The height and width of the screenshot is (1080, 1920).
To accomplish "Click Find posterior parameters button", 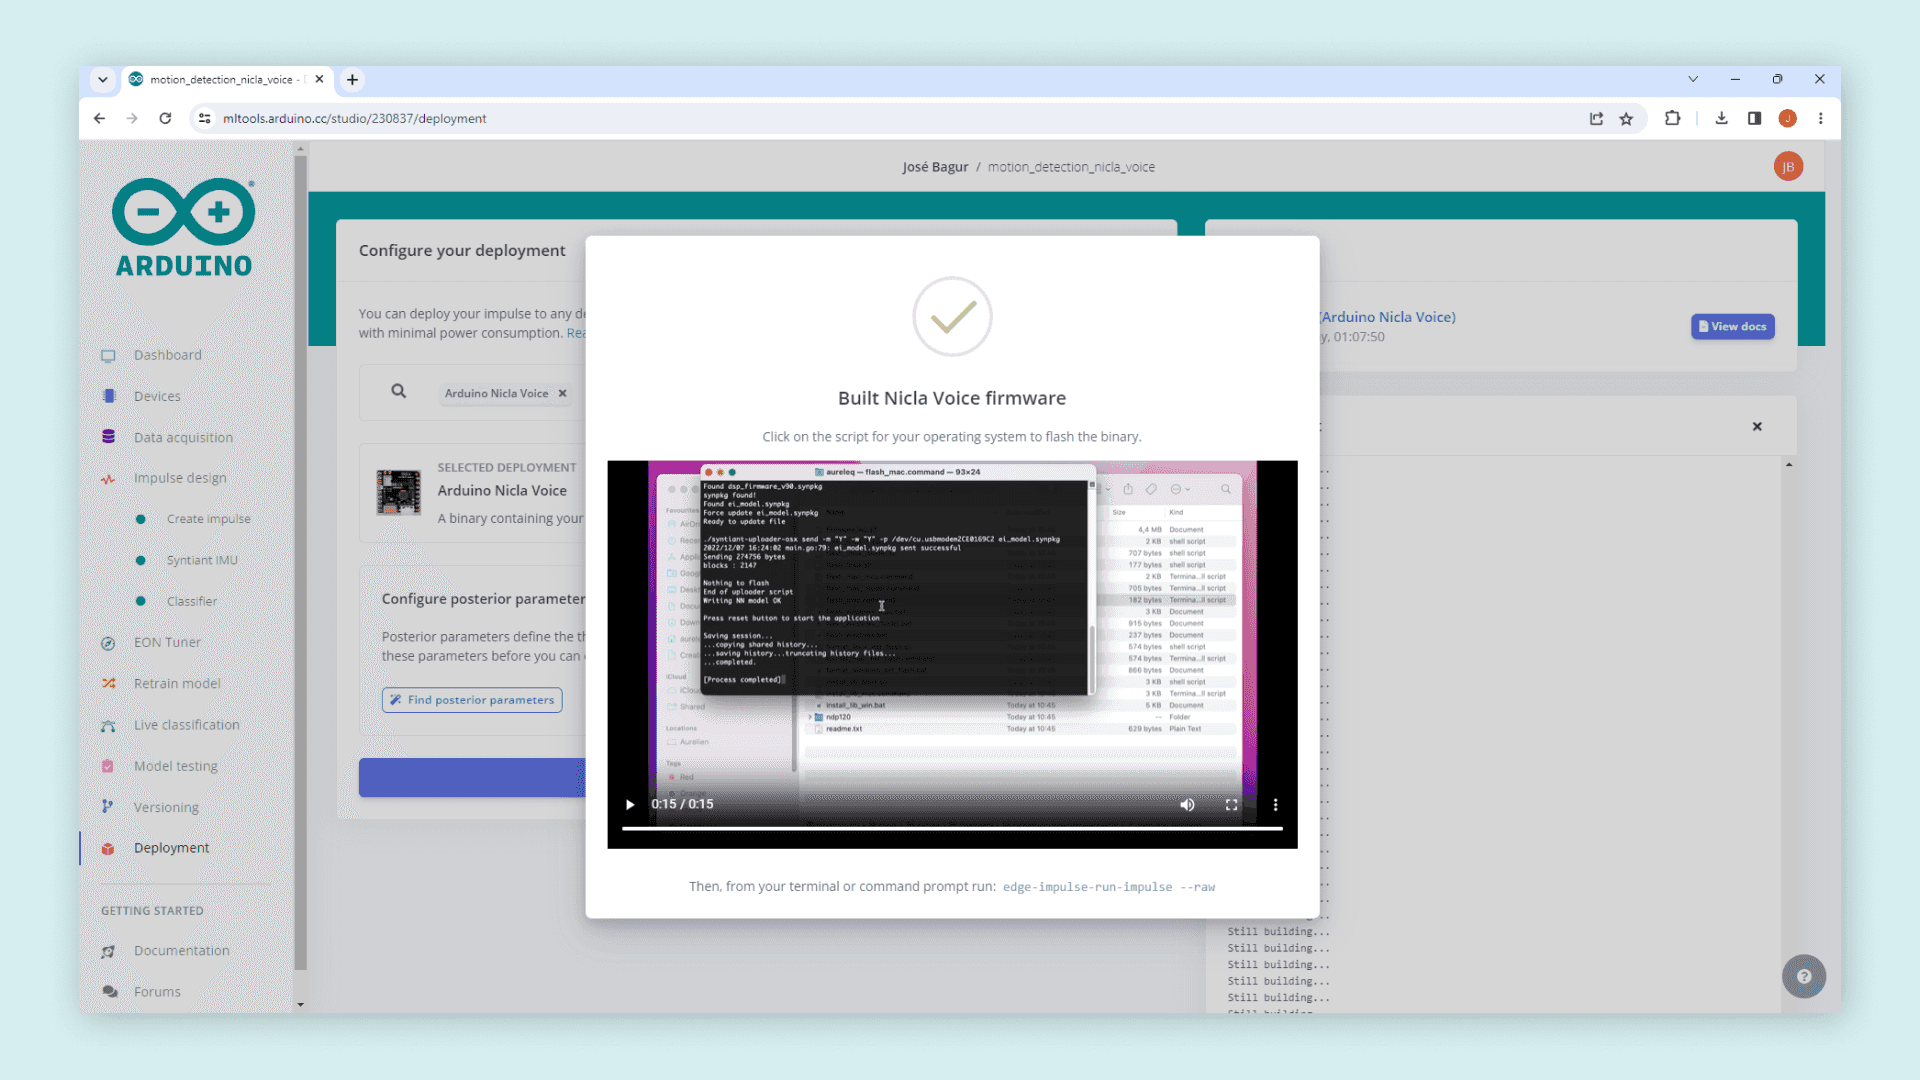I will click(x=472, y=700).
